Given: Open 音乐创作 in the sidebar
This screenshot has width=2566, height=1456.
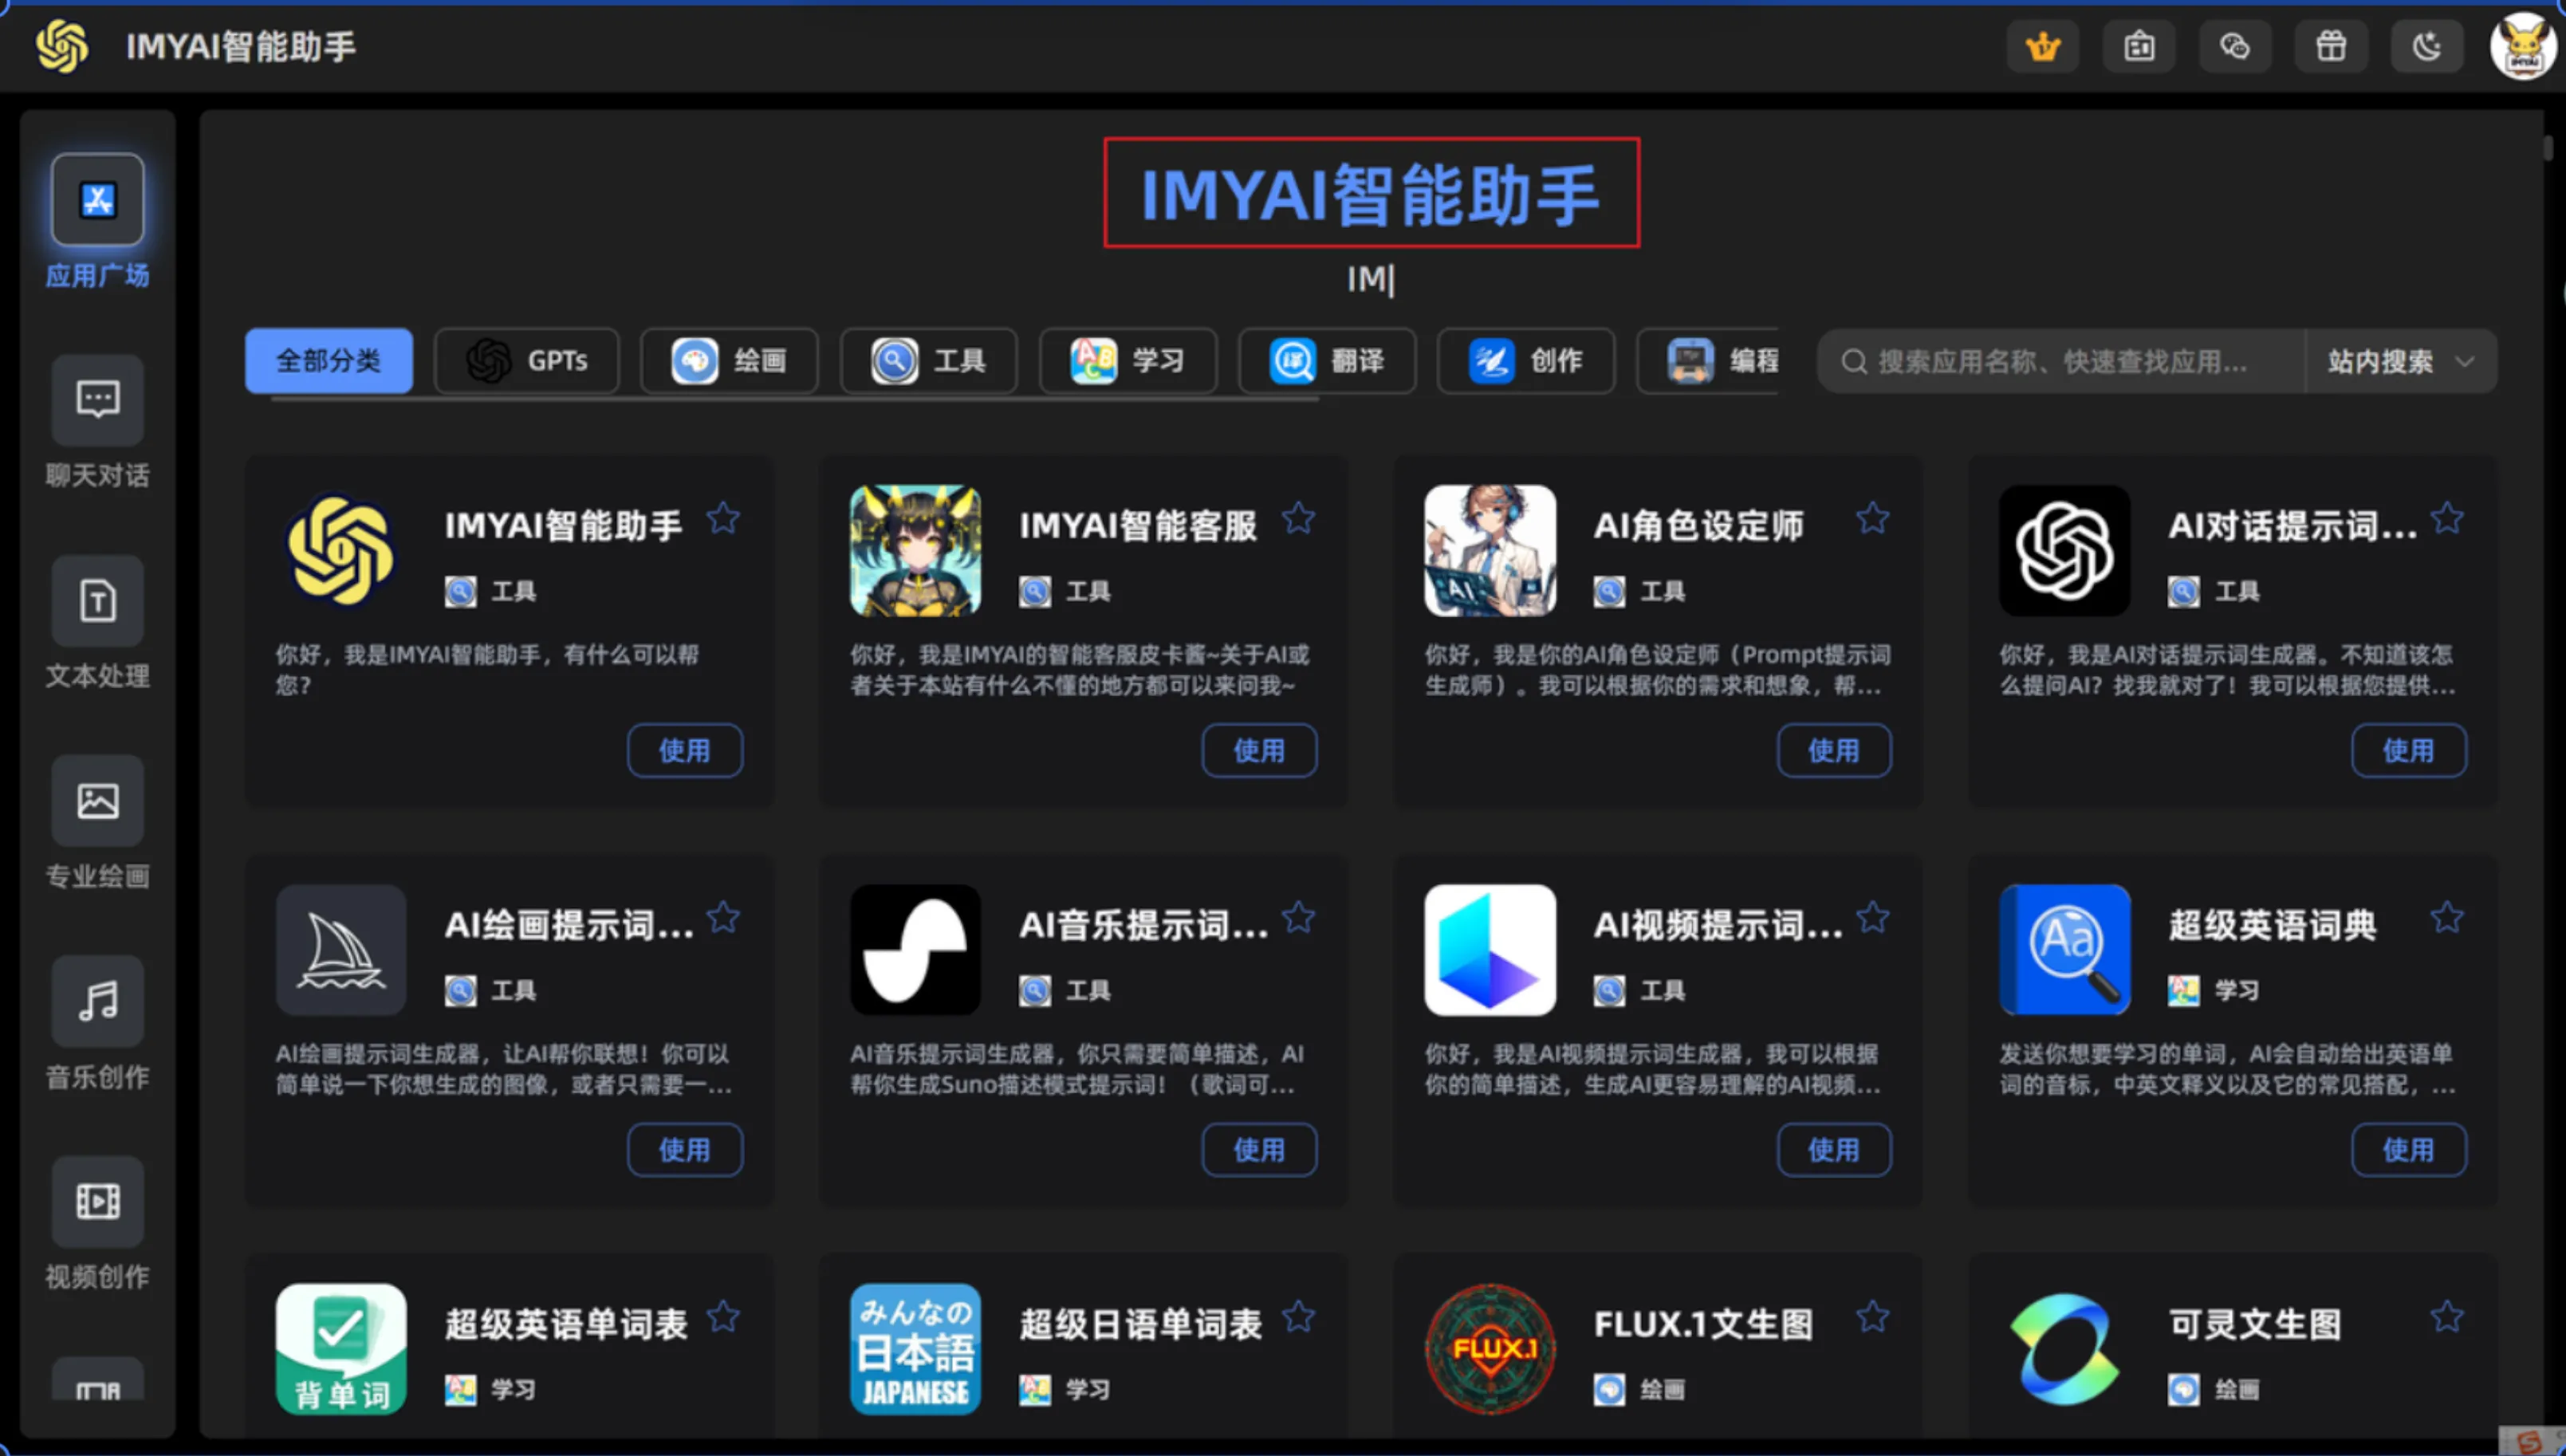Looking at the screenshot, I should pos(97,1023).
